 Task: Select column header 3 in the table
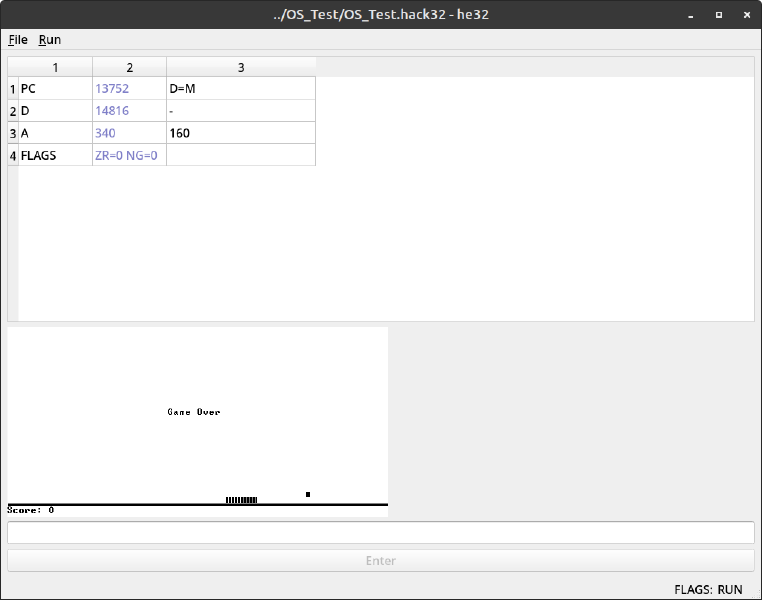pyautogui.click(x=241, y=67)
